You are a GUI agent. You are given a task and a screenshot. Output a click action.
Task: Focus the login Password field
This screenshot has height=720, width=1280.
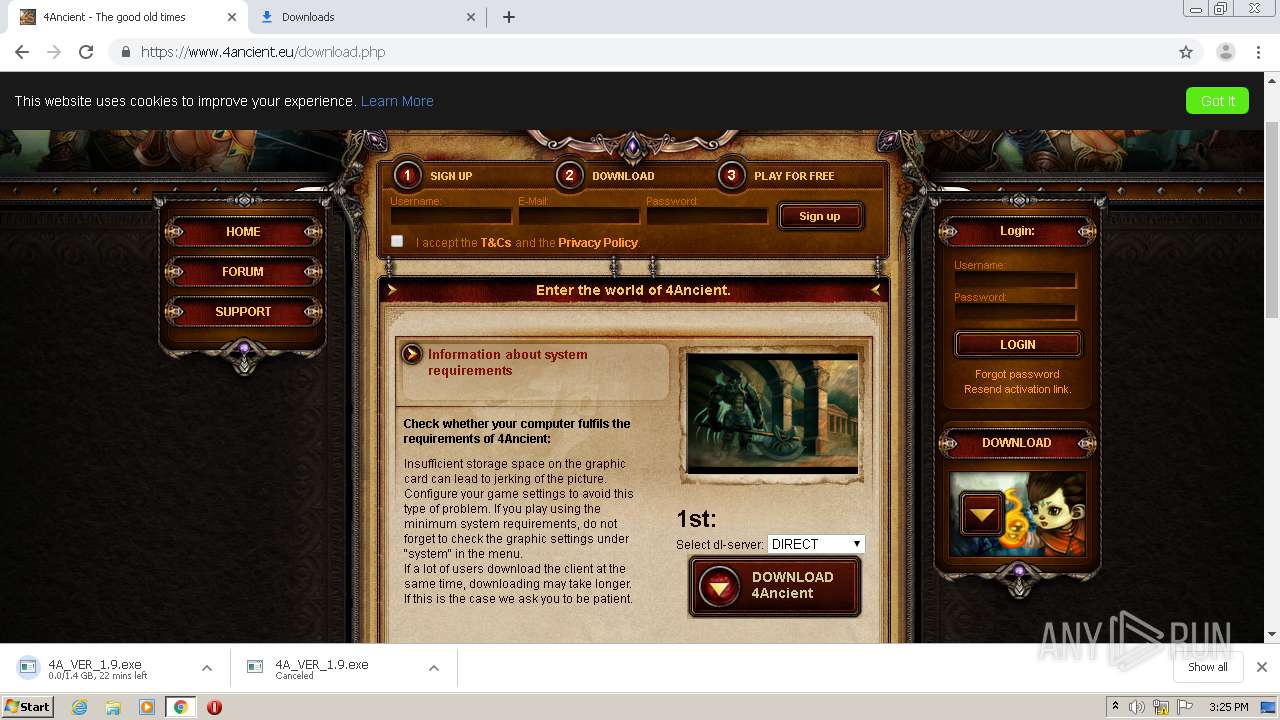coord(1015,312)
